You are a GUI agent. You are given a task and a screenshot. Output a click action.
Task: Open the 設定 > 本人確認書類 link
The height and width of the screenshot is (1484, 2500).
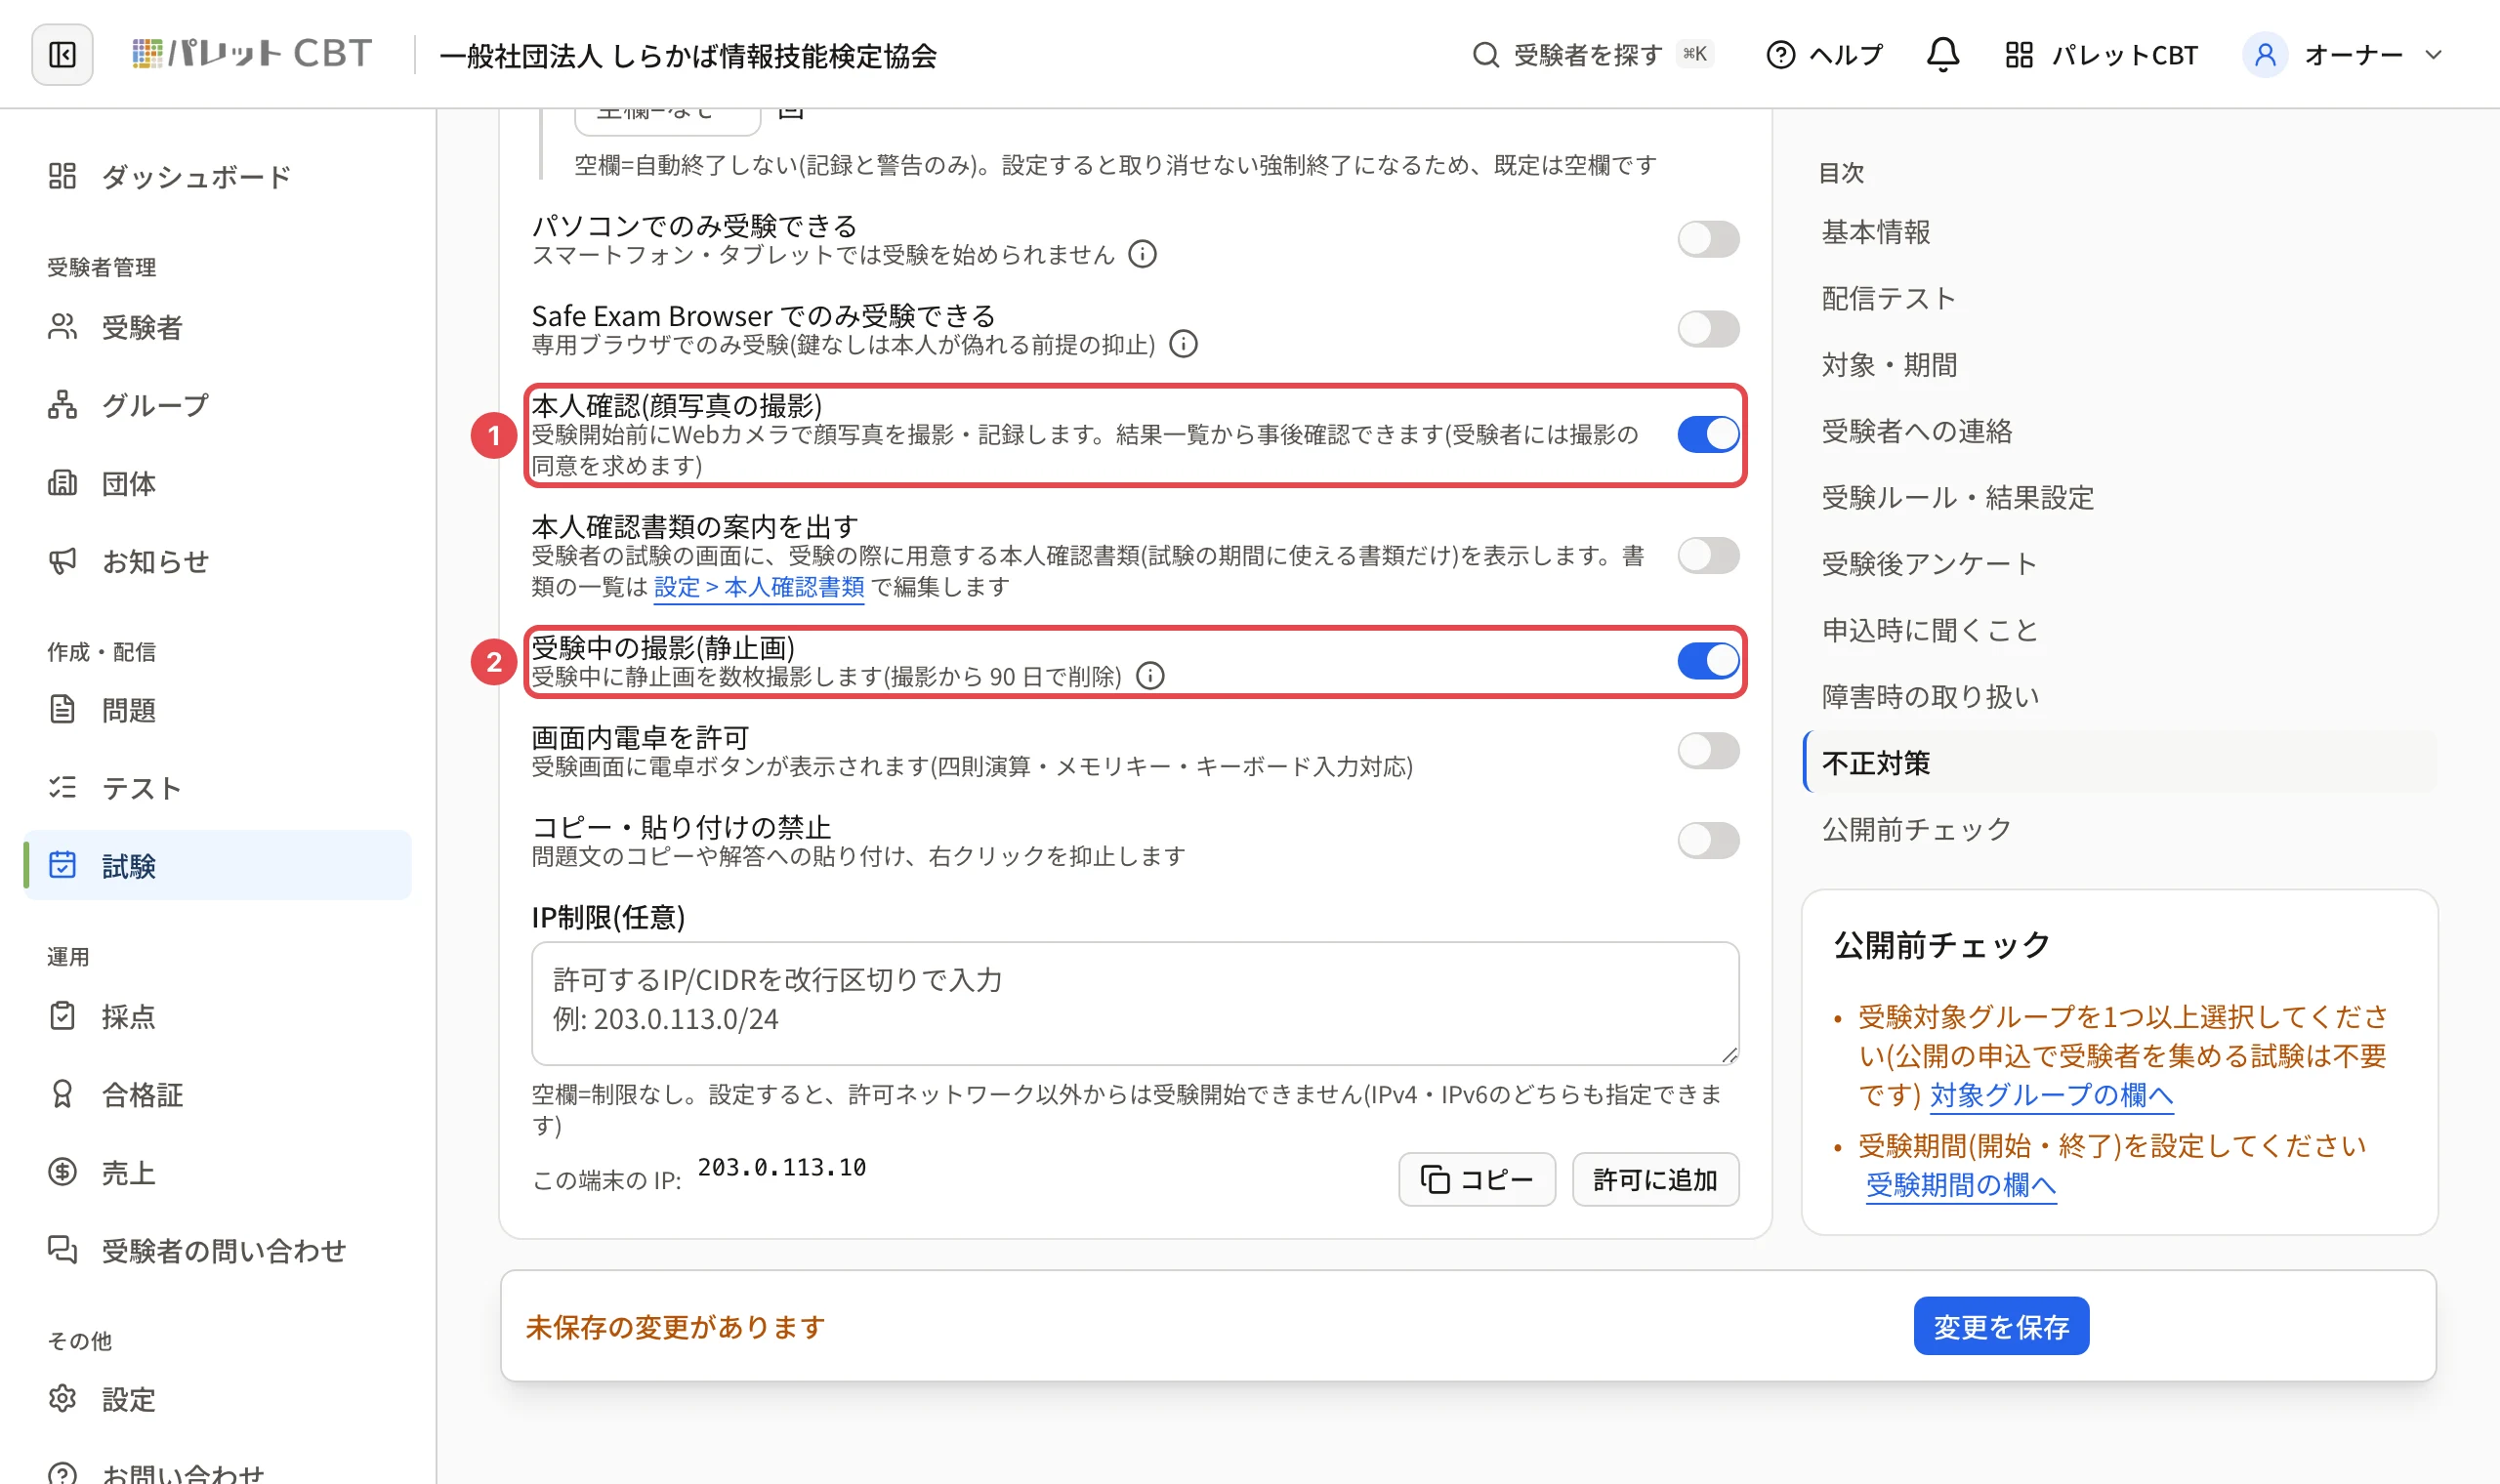[x=758, y=587]
